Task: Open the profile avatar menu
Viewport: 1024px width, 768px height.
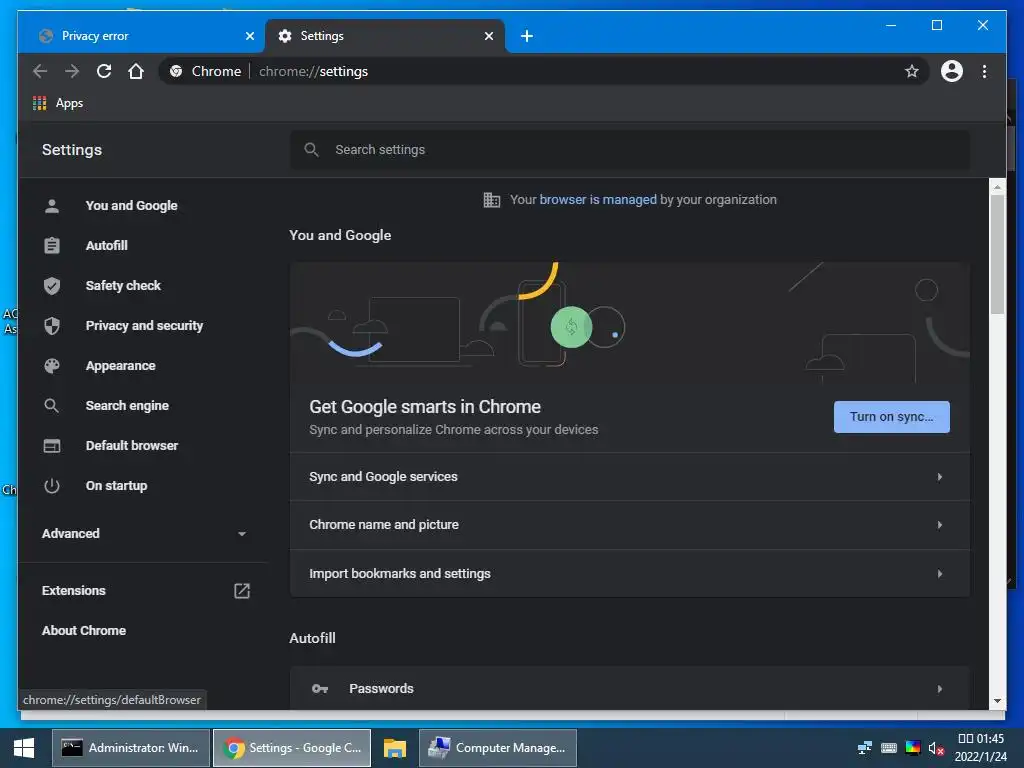Action: click(x=952, y=71)
